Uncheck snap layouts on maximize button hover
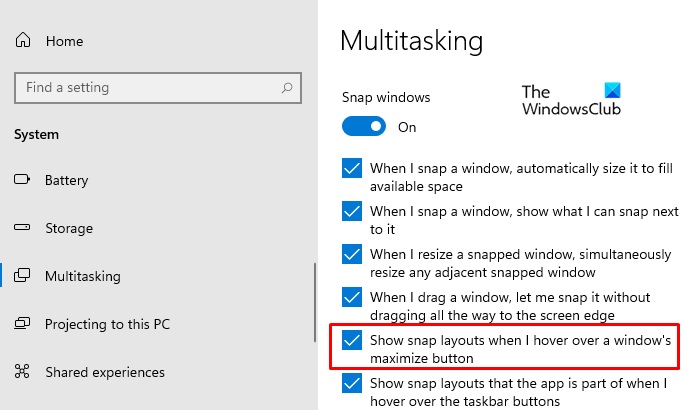 [x=352, y=340]
